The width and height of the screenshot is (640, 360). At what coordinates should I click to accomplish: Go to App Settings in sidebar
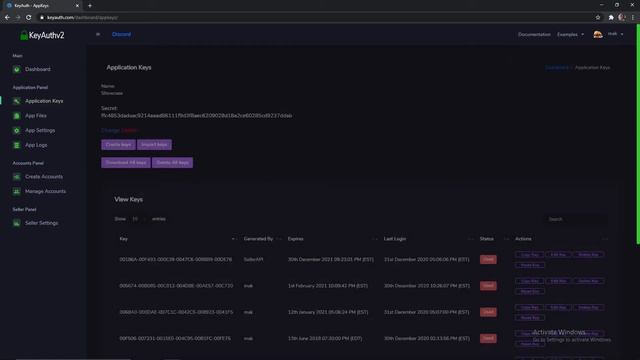(40, 130)
